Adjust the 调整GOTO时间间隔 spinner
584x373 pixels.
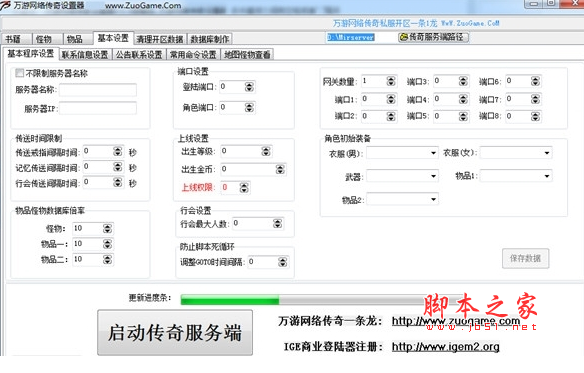[x=283, y=262]
